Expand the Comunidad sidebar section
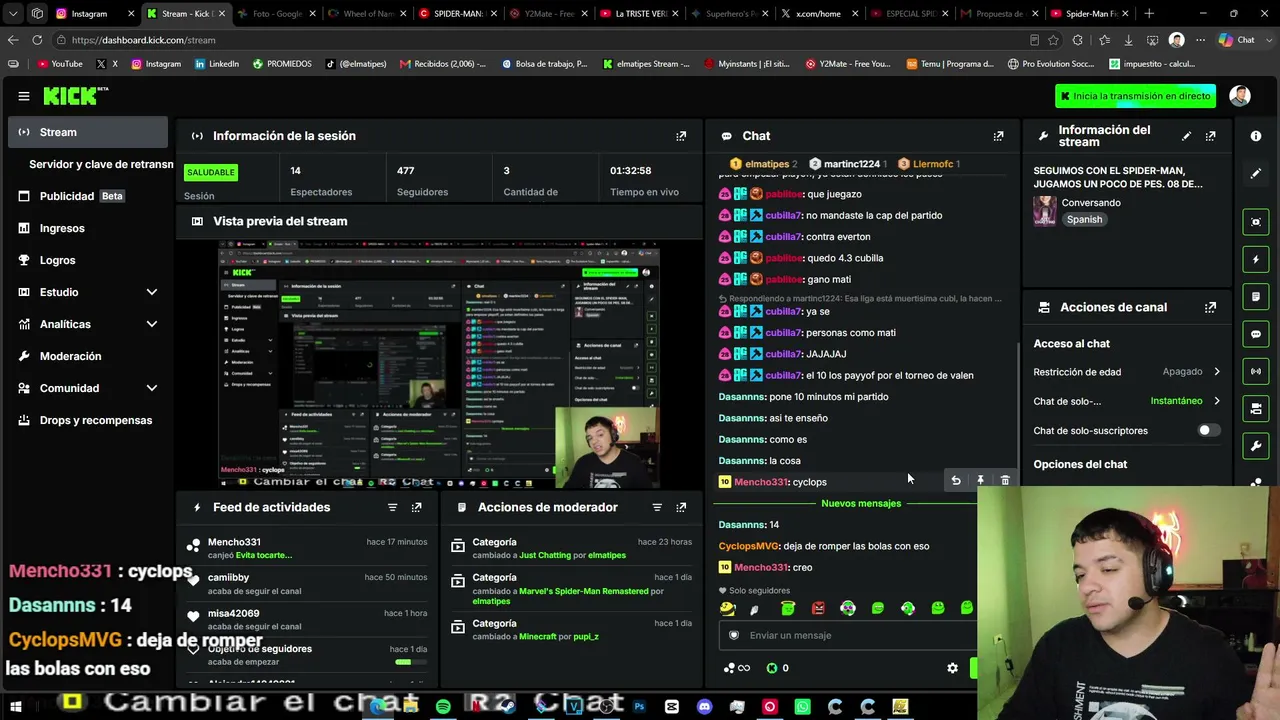 click(152, 388)
